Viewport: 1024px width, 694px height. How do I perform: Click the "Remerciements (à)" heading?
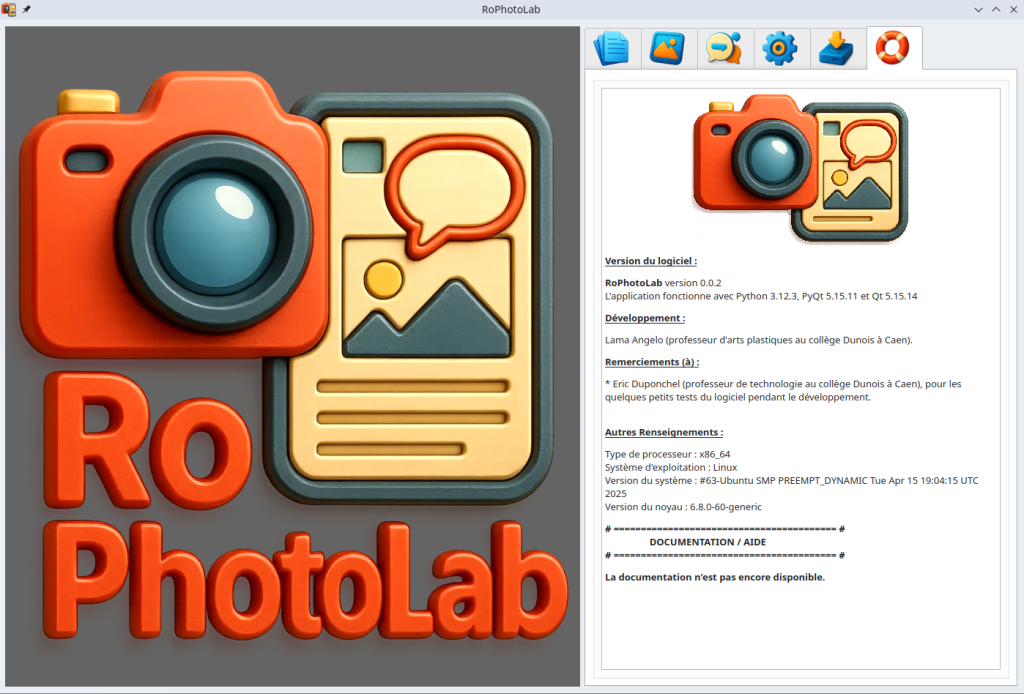[x=652, y=362]
